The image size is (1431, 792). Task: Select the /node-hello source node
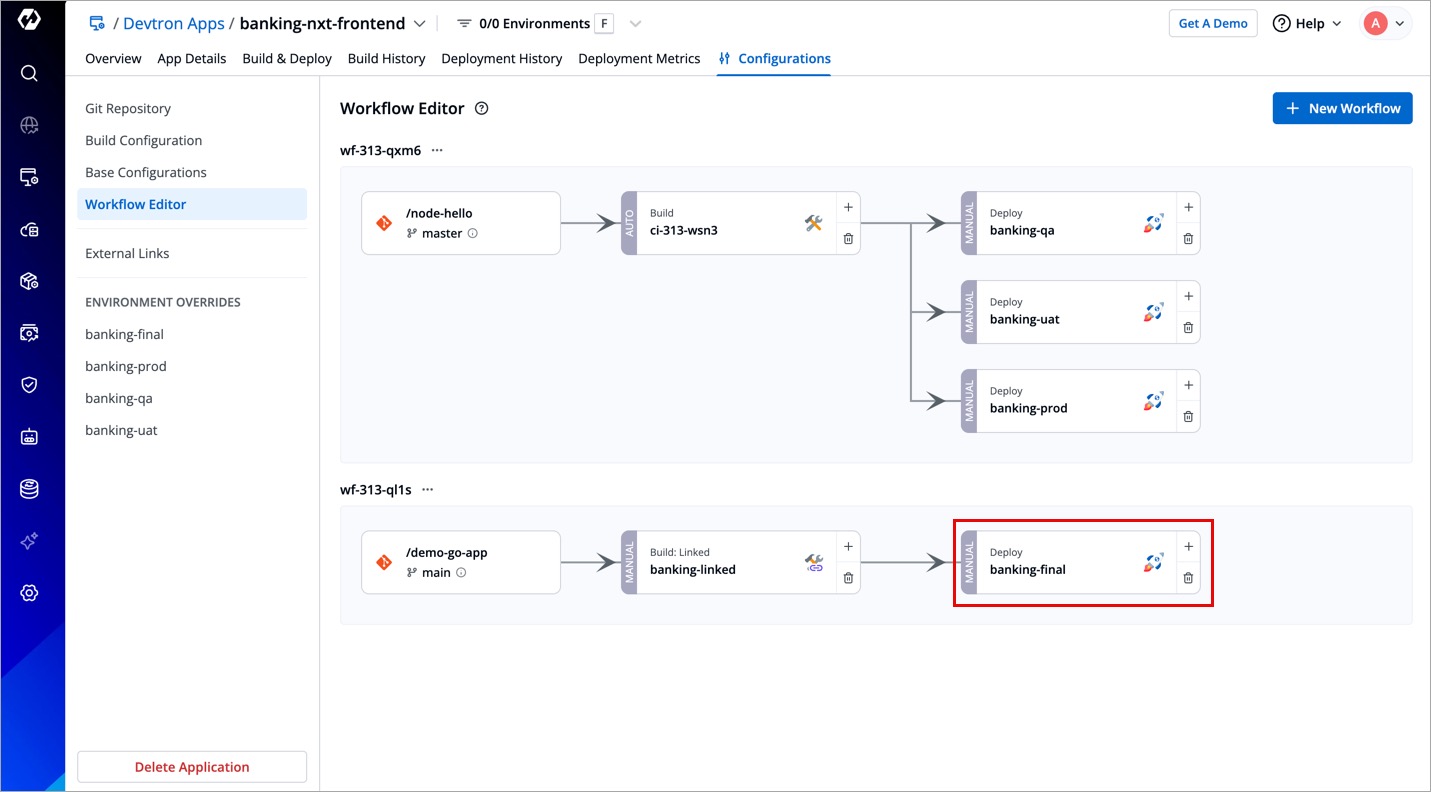pyautogui.click(x=460, y=223)
